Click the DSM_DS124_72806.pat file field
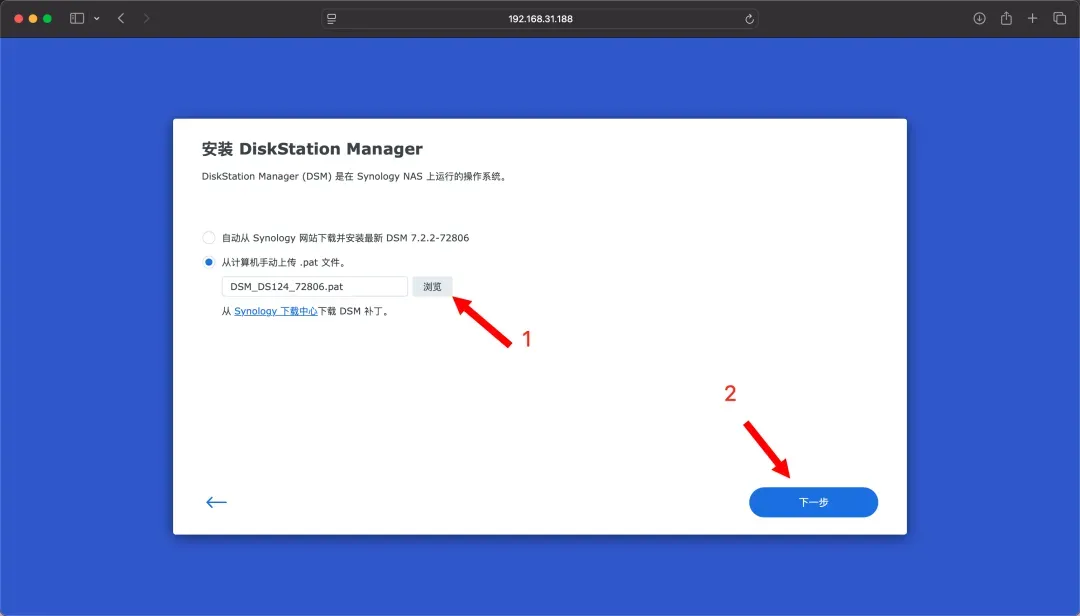 (315, 287)
